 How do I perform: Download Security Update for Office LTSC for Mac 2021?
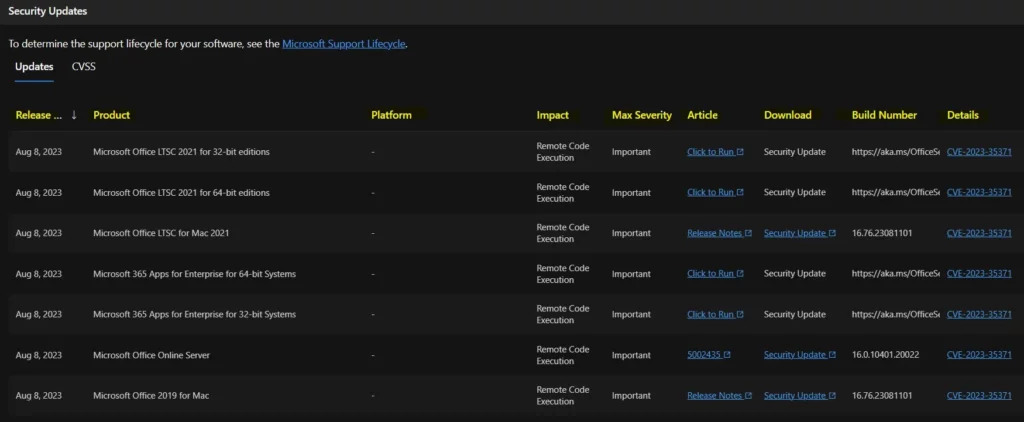tap(795, 233)
